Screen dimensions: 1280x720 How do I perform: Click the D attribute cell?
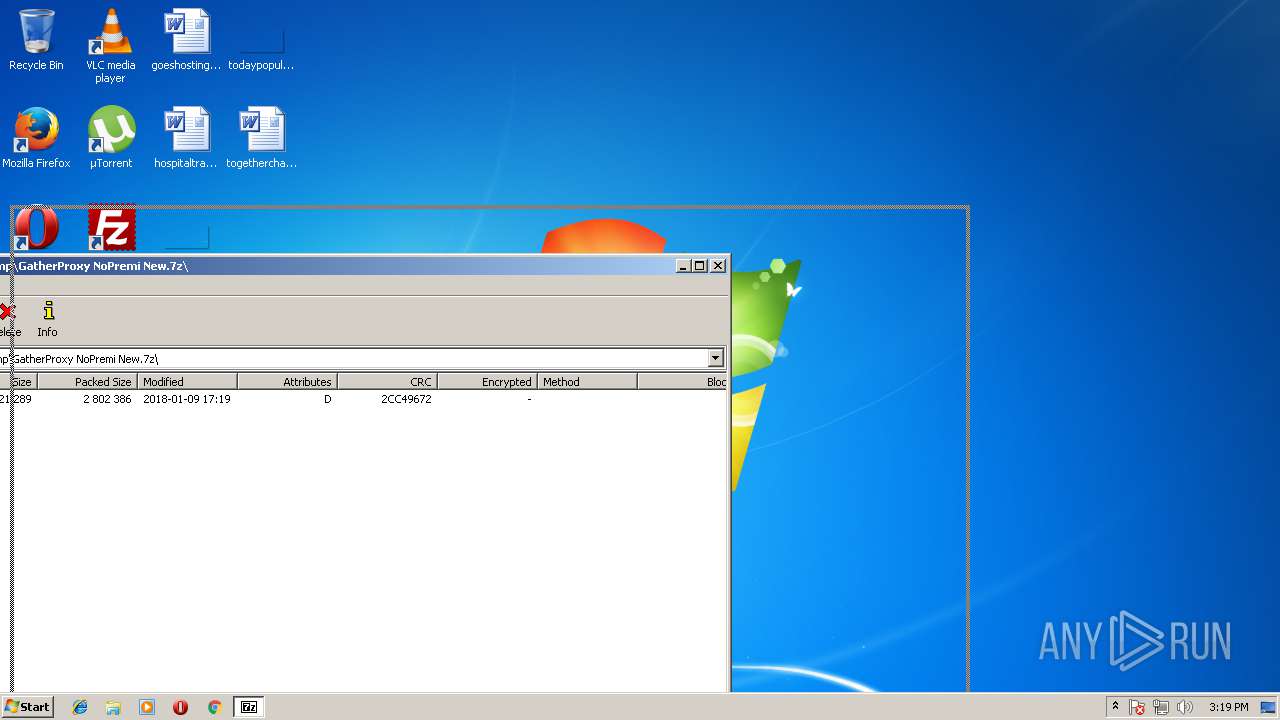click(x=327, y=399)
